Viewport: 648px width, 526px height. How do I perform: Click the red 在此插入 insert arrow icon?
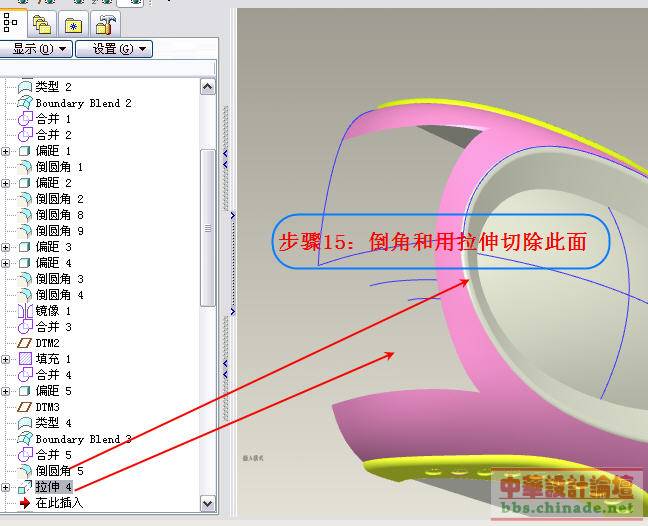(25, 503)
